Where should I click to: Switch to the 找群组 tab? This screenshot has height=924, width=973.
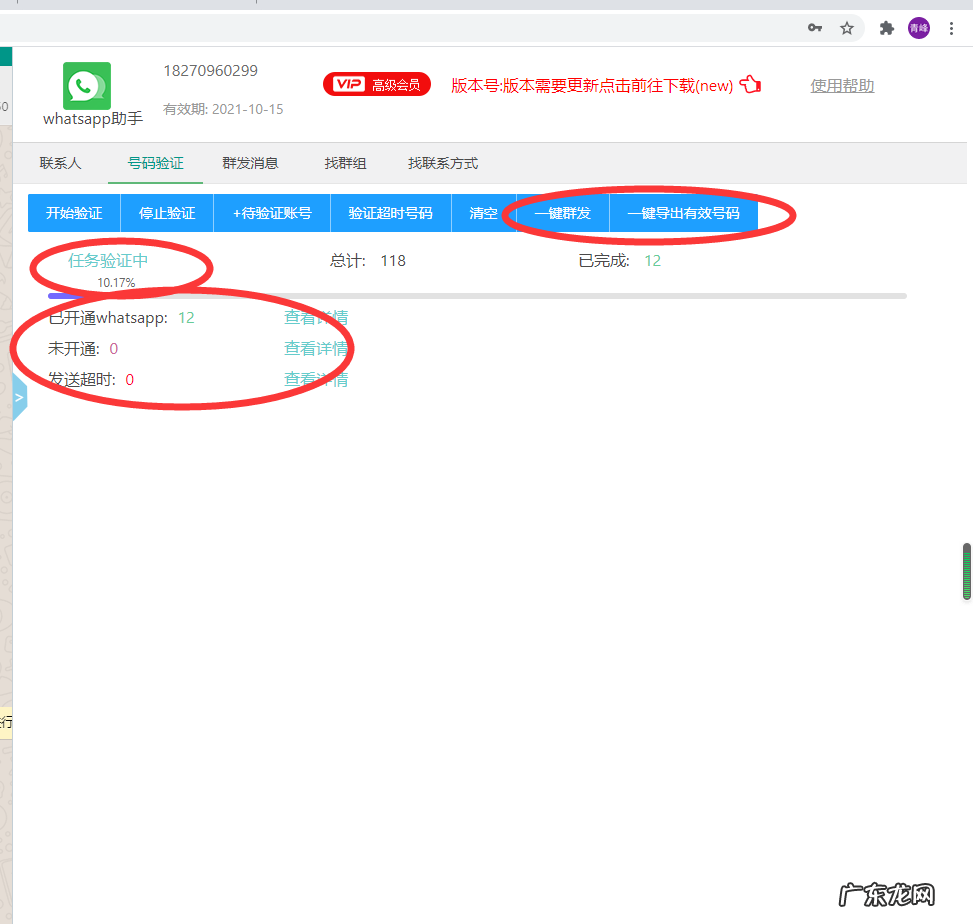pyautogui.click(x=345, y=163)
